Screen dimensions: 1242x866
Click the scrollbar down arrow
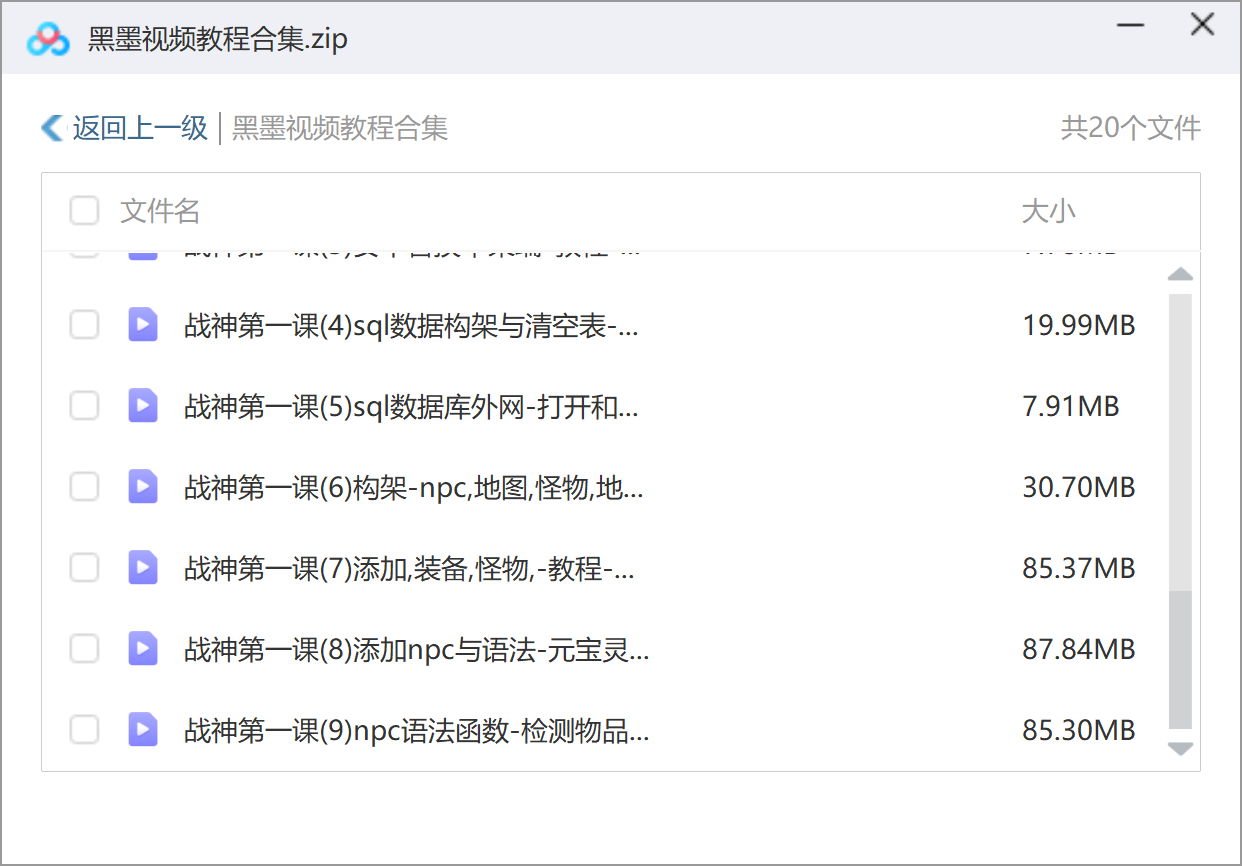(x=1181, y=748)
